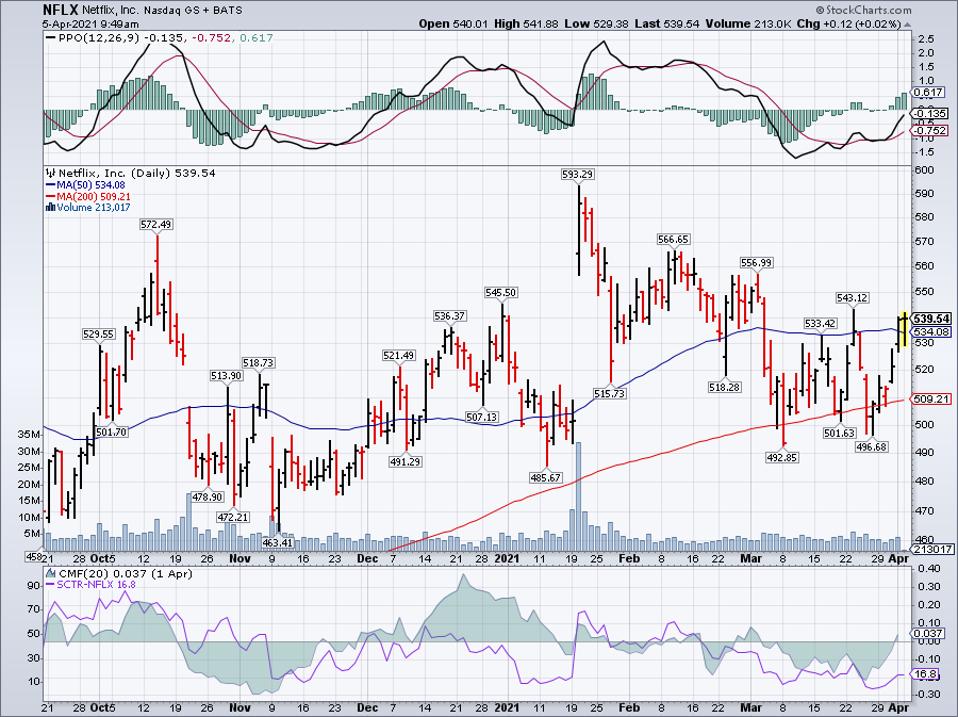The height and width of the screenshot is (717, 958).
Task: Click the red 509.21 MA tag on right axis
Action: pos(932,399)
